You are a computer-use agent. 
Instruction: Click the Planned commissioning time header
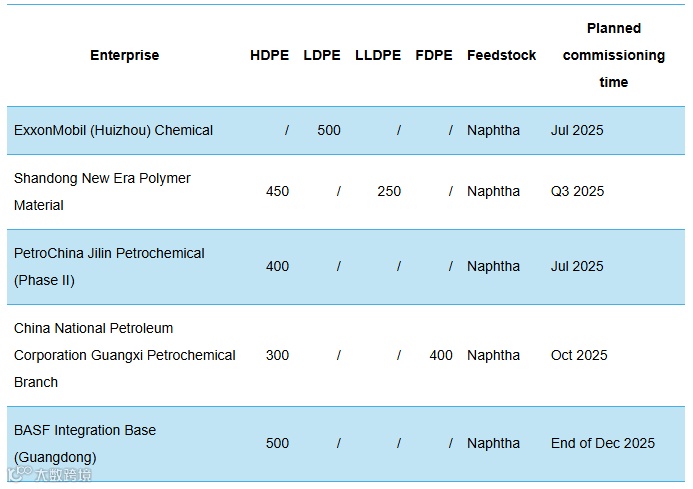click(x=613, y=55)
